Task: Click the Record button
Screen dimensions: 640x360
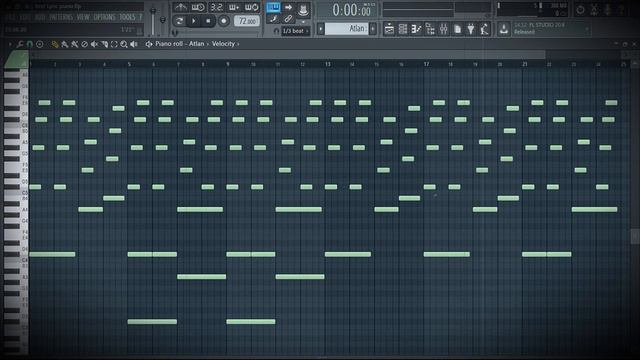Action: pos(224,21)
